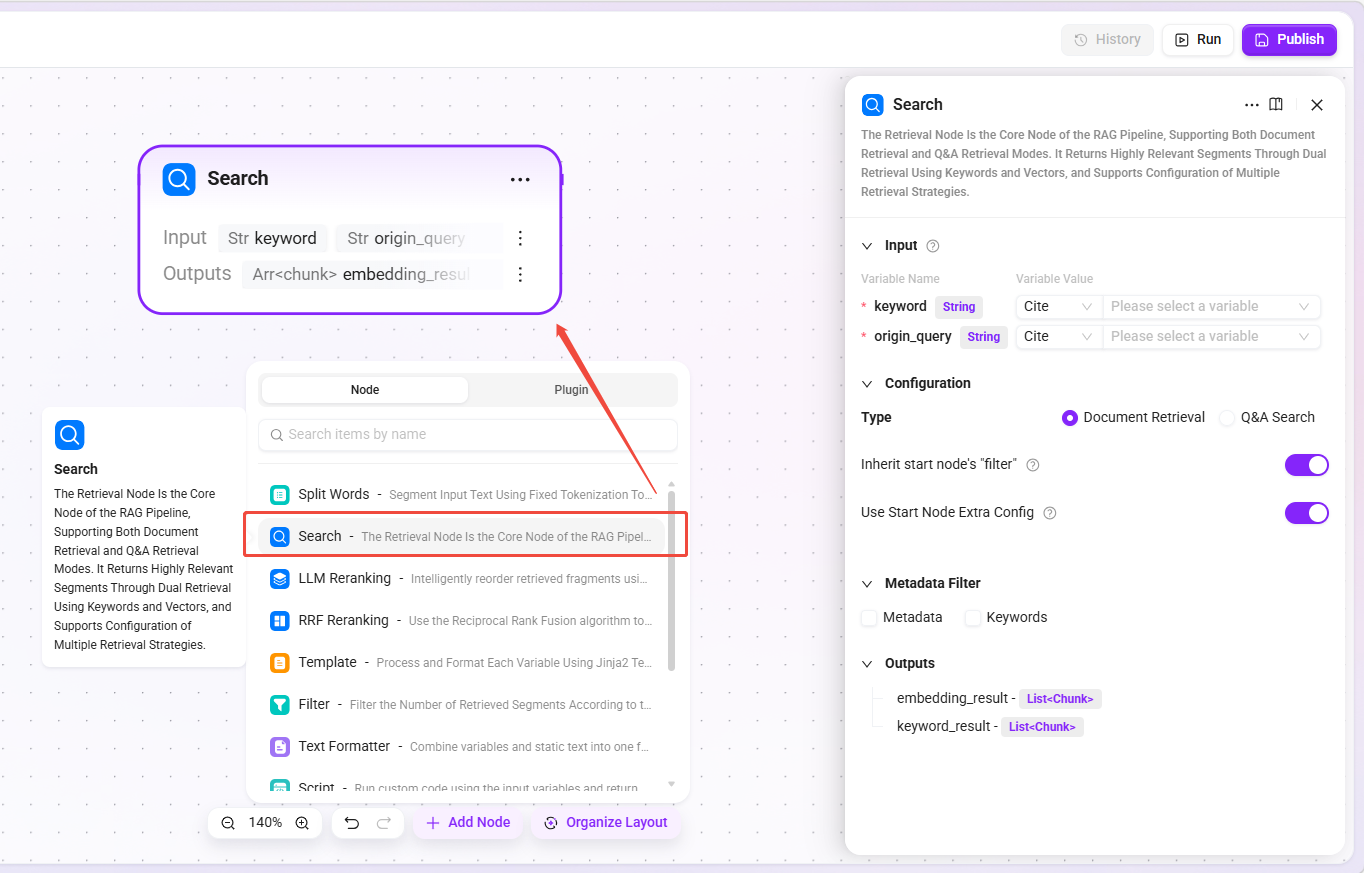Screen dimensions: 1364x873
Task: Open Cite dropdown for origin_query
Action: 1058,337
